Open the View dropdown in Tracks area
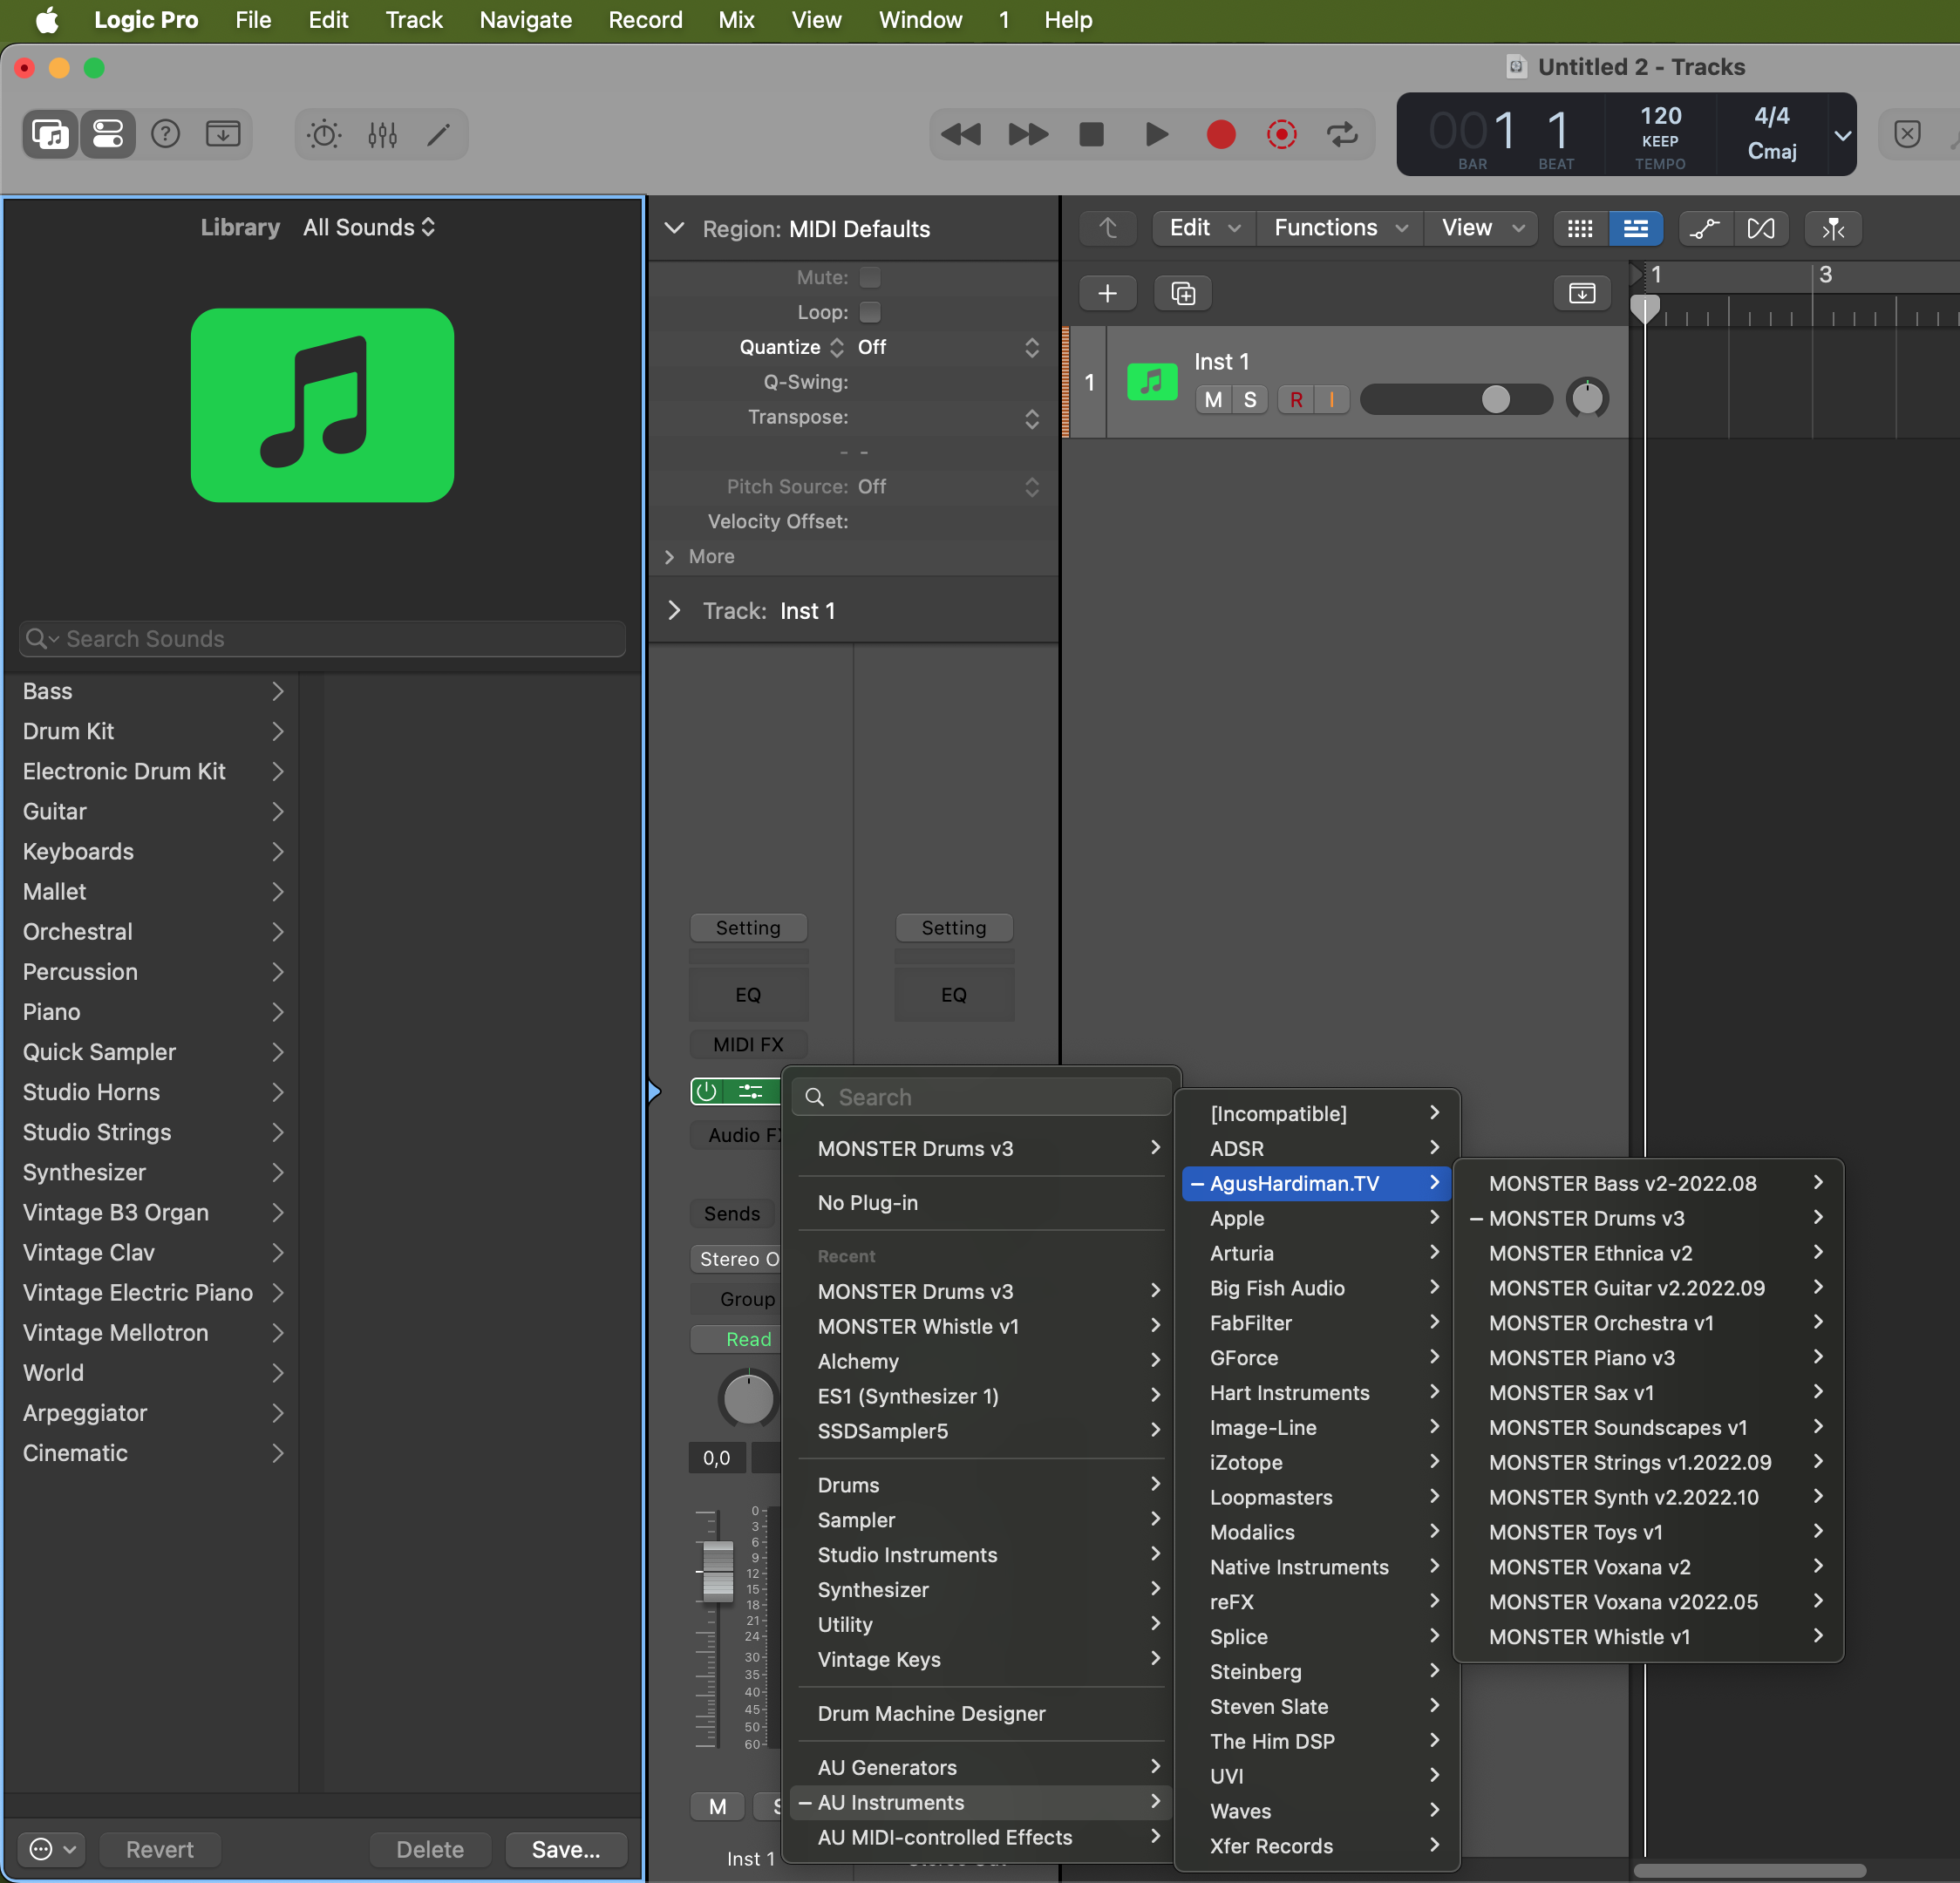The height and width of the screenshot is (1883, 1960). 1482,228
